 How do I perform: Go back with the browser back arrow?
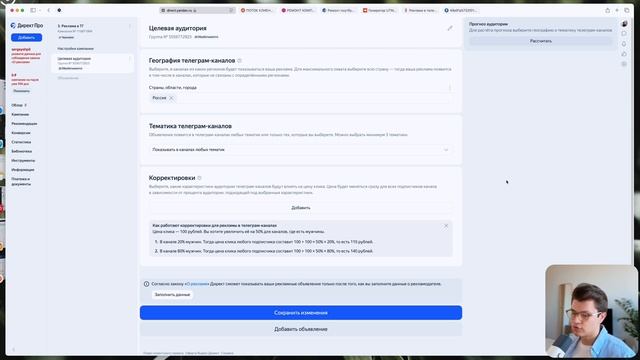click(x=49, y=10)
